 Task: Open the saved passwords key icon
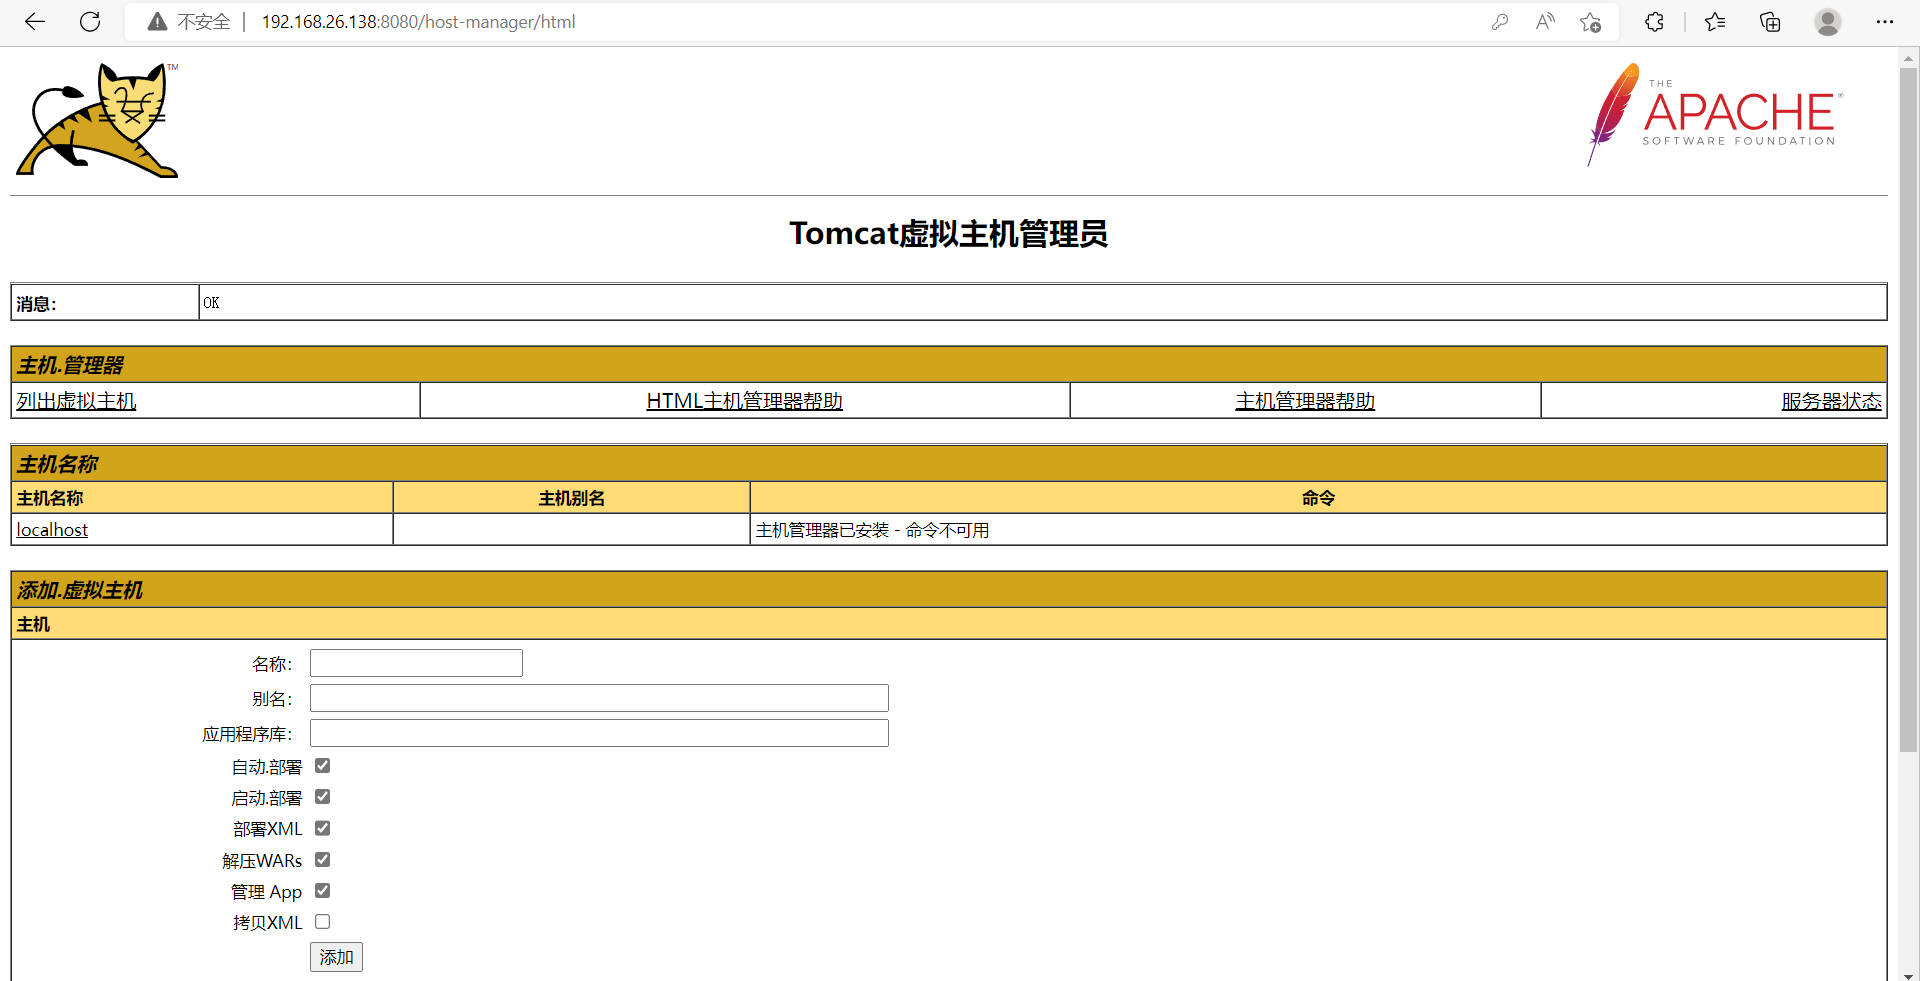coord(1499,22)
